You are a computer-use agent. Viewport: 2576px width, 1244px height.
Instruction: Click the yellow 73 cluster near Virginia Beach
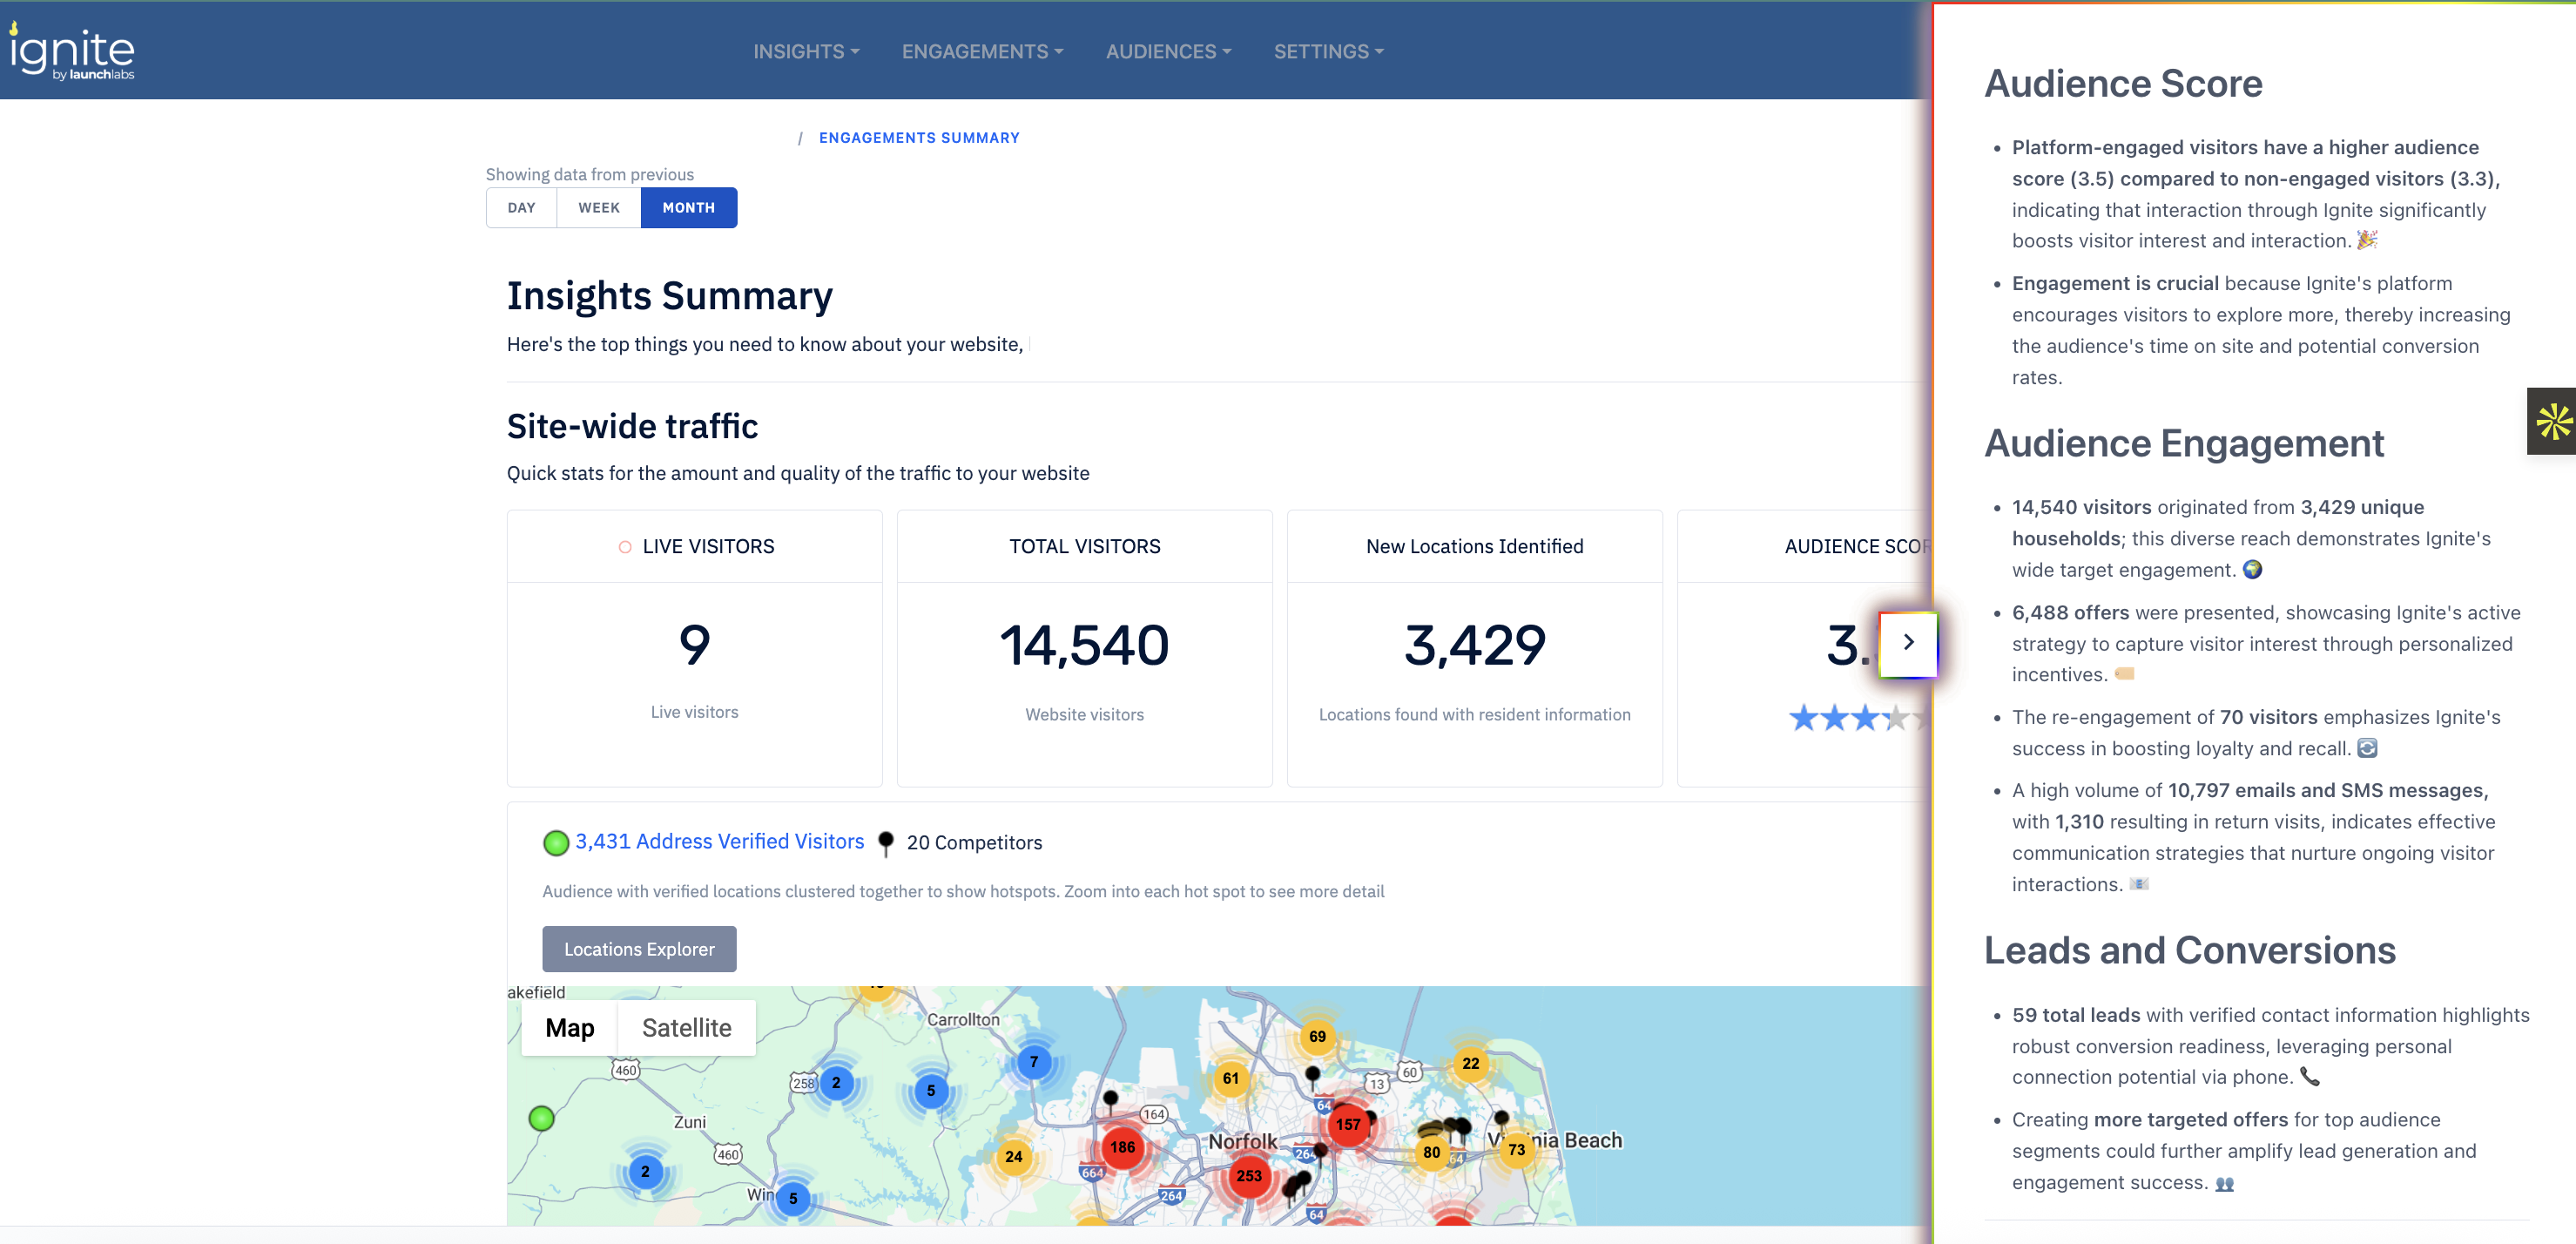click(x=1516, y=1149)
